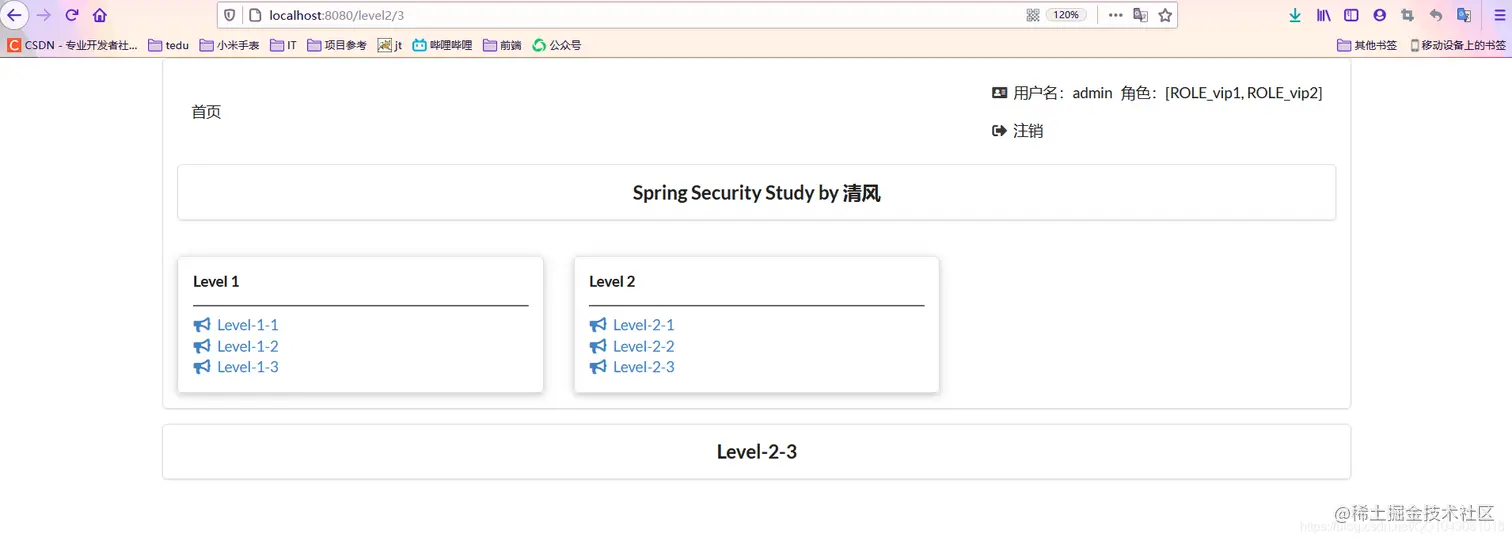Open the 项目参考 bookmarks folder
1512x541 pixels.
337,45
